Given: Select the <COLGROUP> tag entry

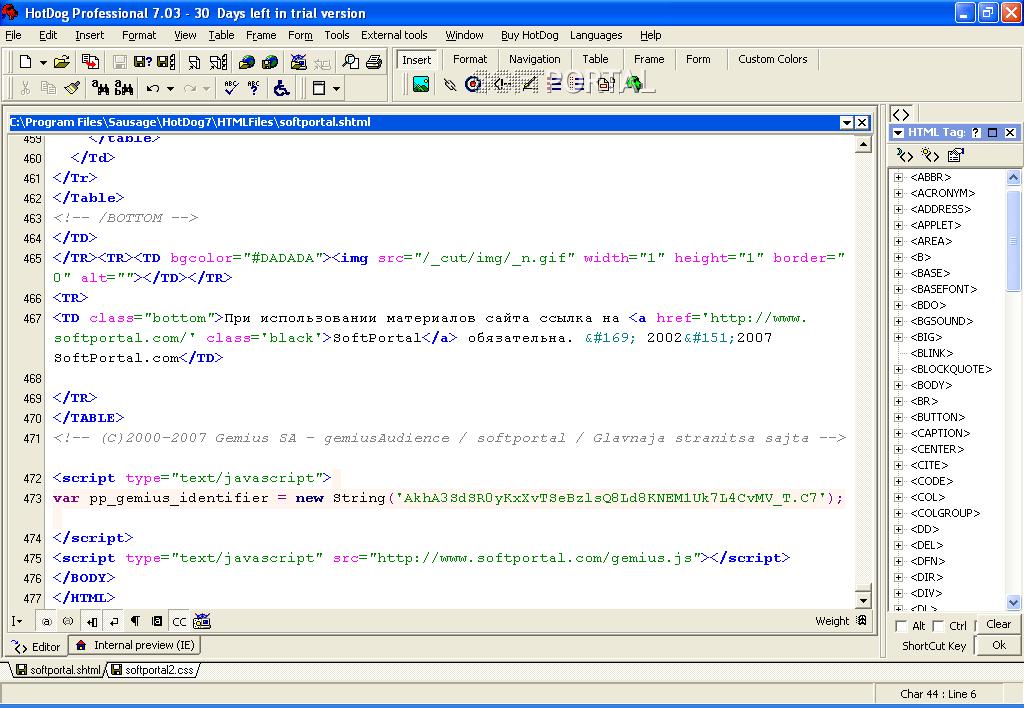Looking at the screenshot, I should pyautogui.click(x=945, y=513).
